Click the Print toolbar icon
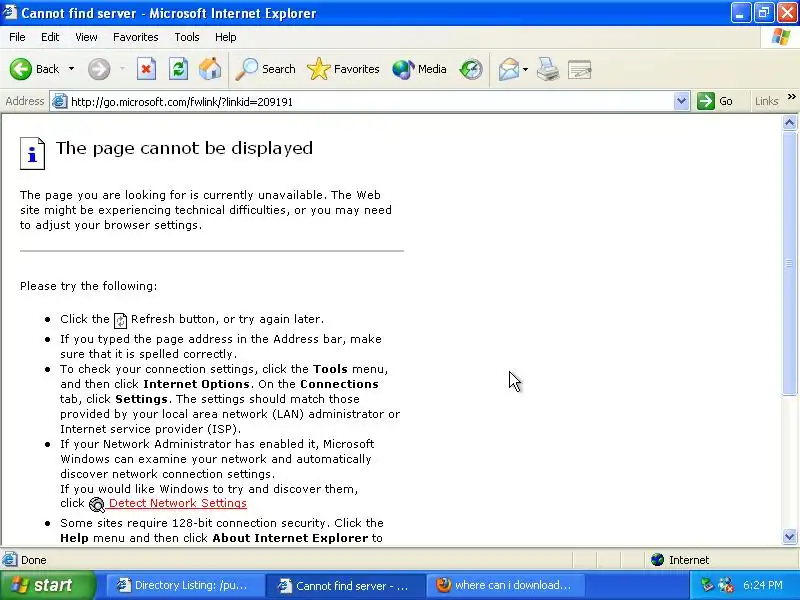 tap(548, 69)
